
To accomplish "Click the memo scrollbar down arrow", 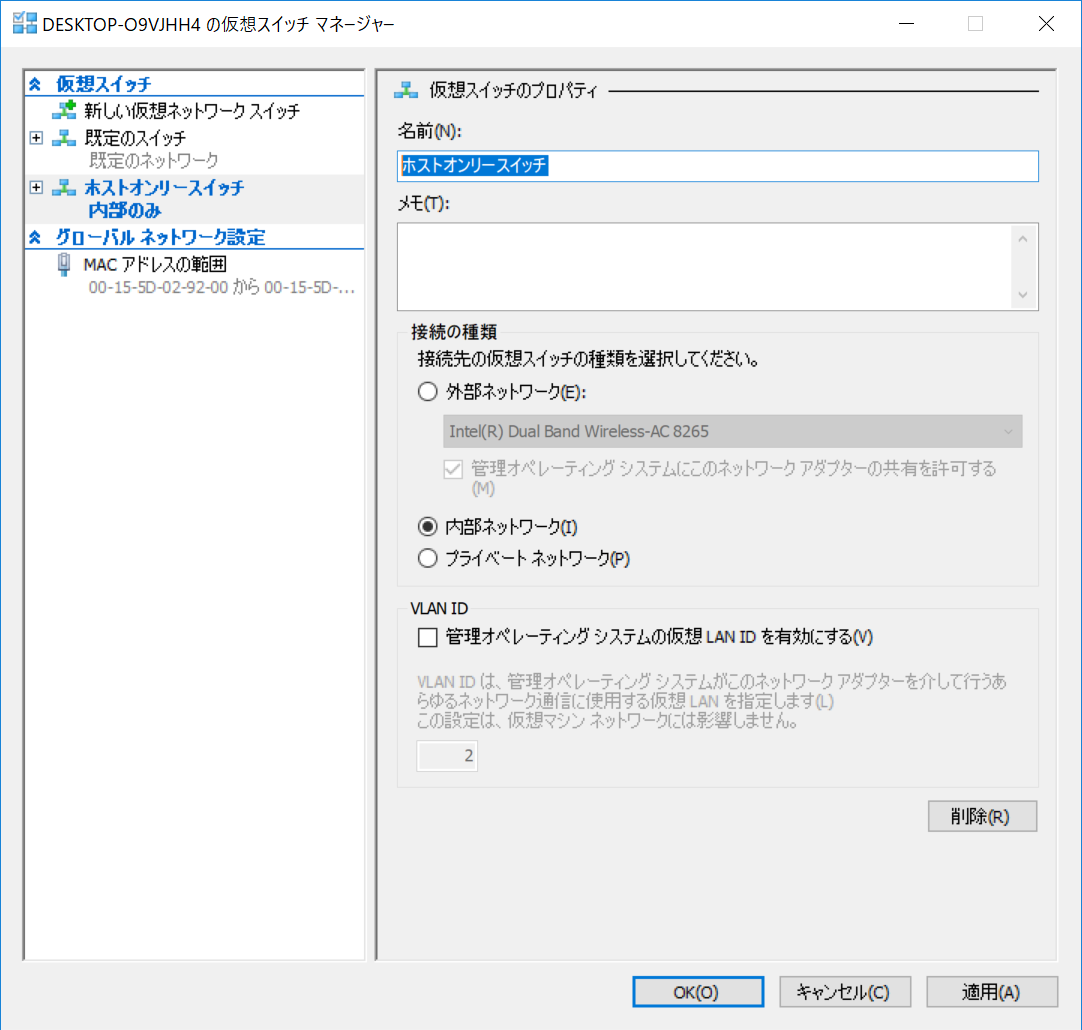I will (1023, 295).
